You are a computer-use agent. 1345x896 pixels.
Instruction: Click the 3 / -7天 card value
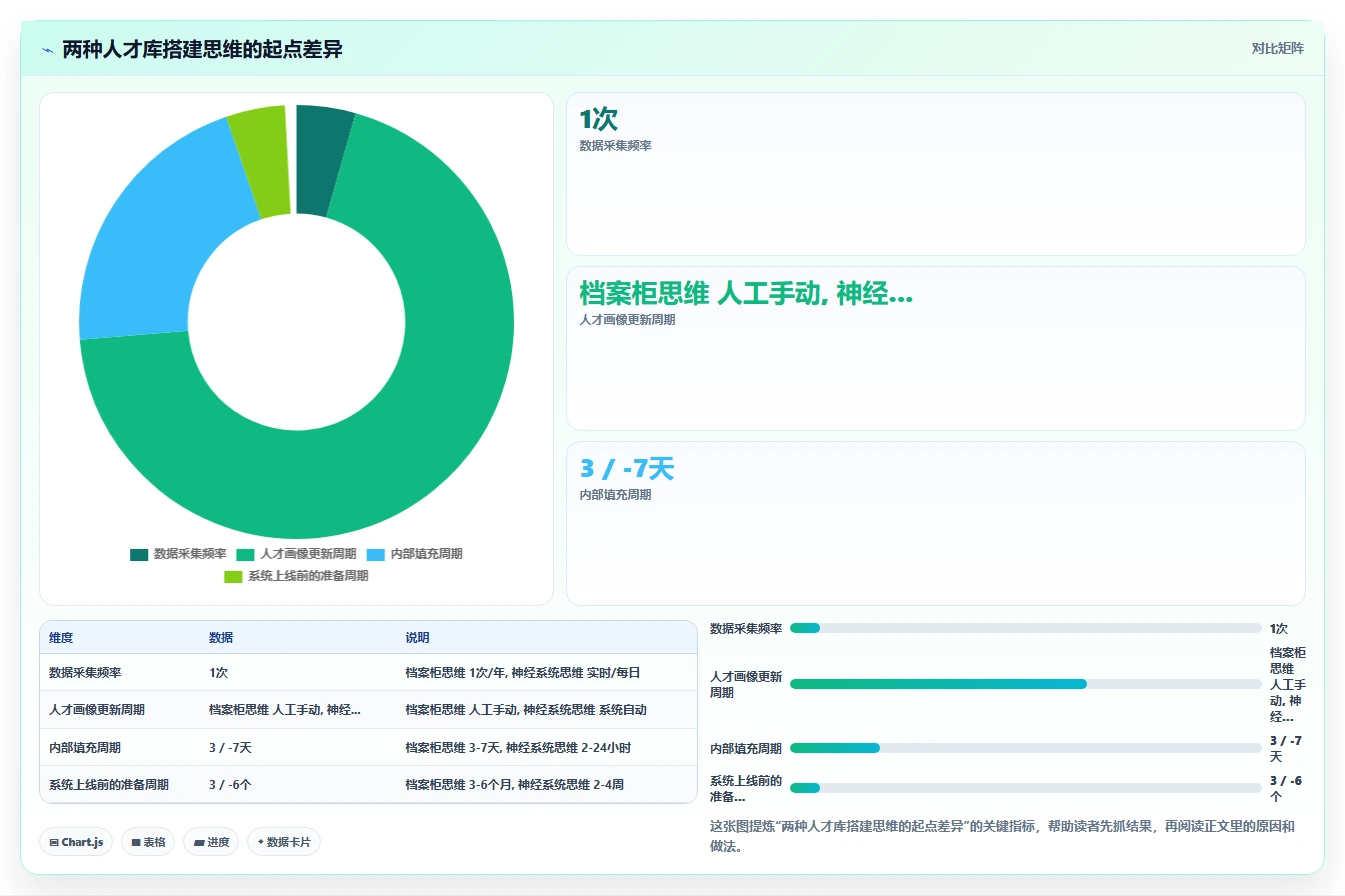tap(627, 469)
